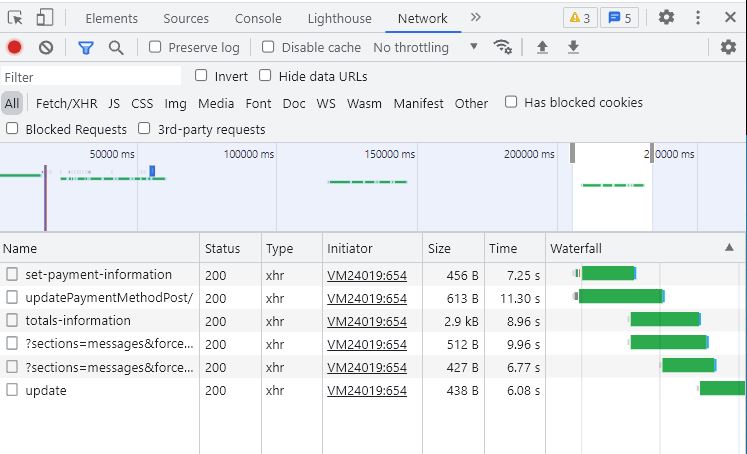
Task: Select the Fetch/XHR filter type
Action: coord(66,103)
